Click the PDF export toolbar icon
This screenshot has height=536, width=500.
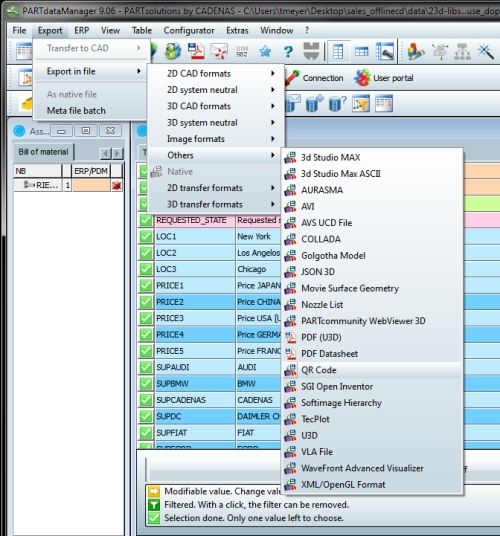click(x=197, y=51)
